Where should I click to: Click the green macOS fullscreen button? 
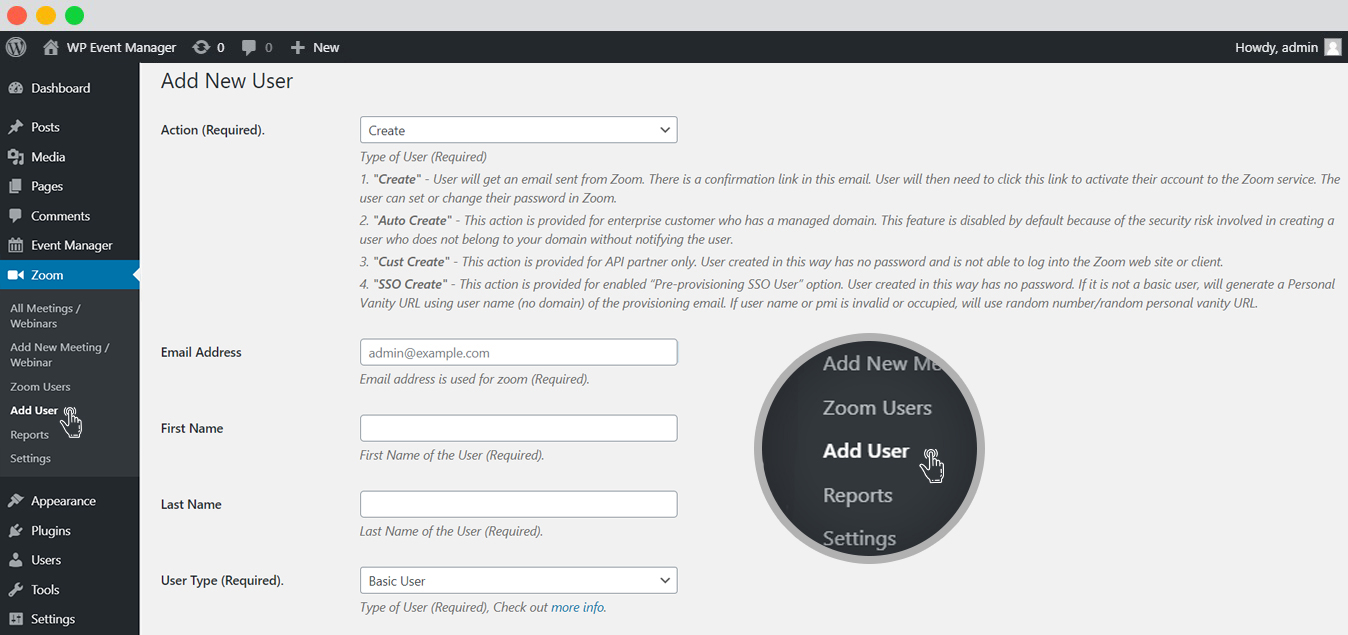pyautogui.click(x=75, y=15)
